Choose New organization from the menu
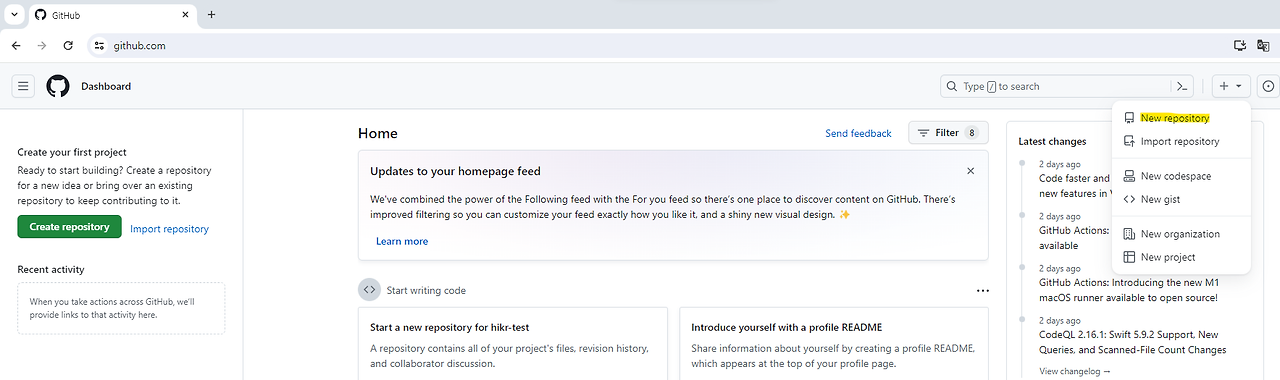This screenshot has width=1280, height=380. tap(1181, 234)
